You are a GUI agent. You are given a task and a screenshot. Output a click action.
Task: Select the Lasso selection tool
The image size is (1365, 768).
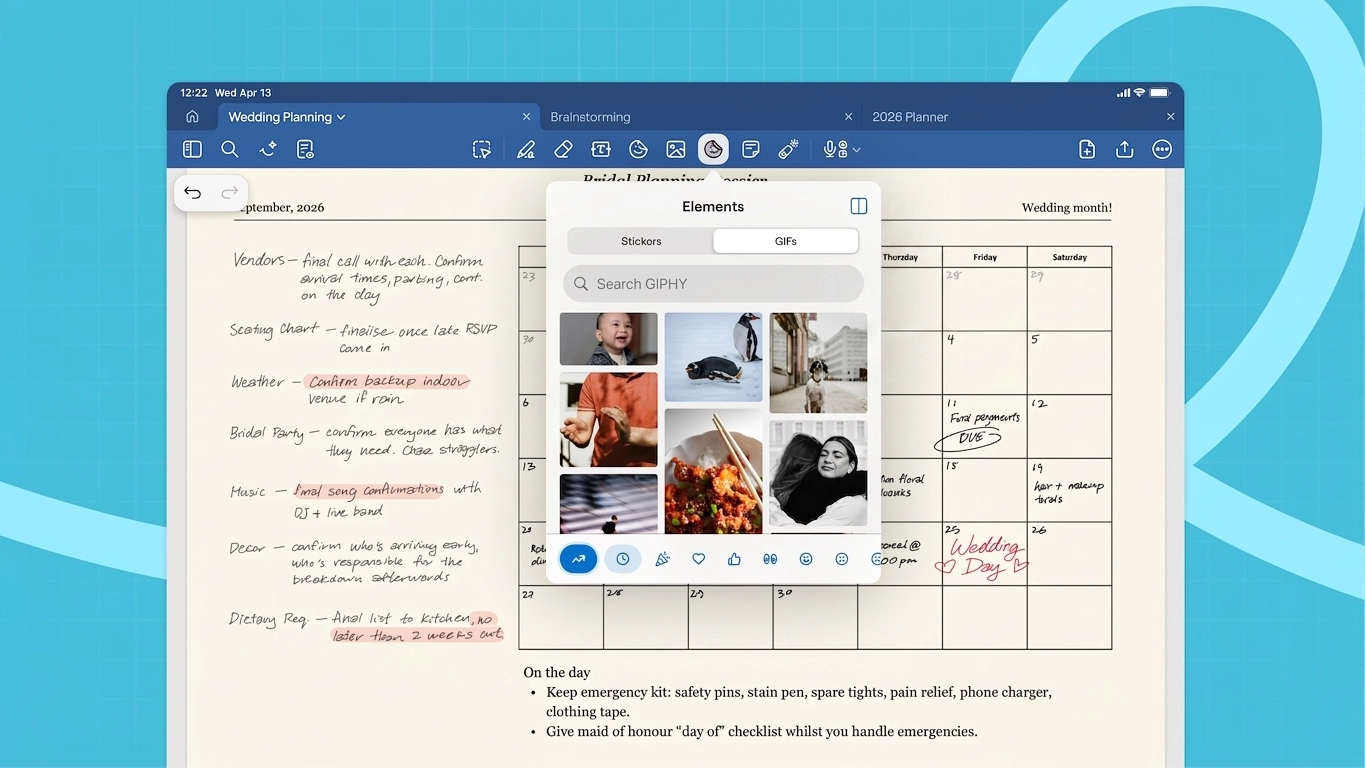pos(482,149)
